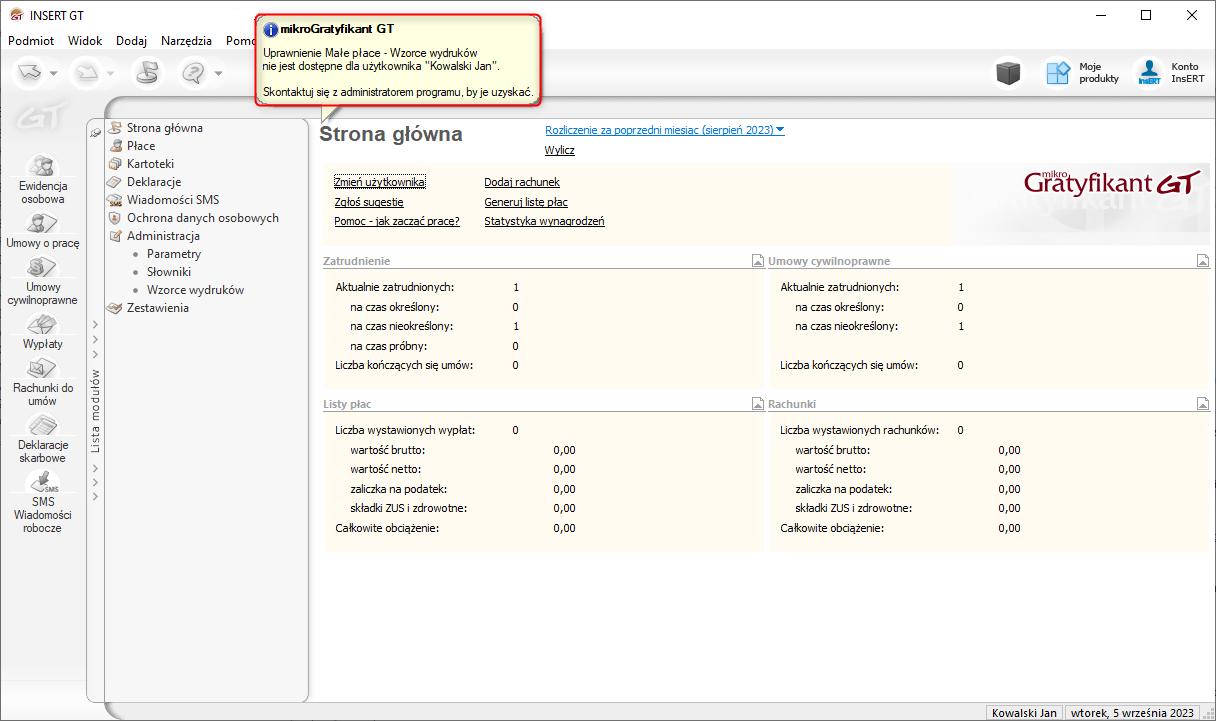
Task: Click the Zmień użytkownika link
Action: point(380,182)
